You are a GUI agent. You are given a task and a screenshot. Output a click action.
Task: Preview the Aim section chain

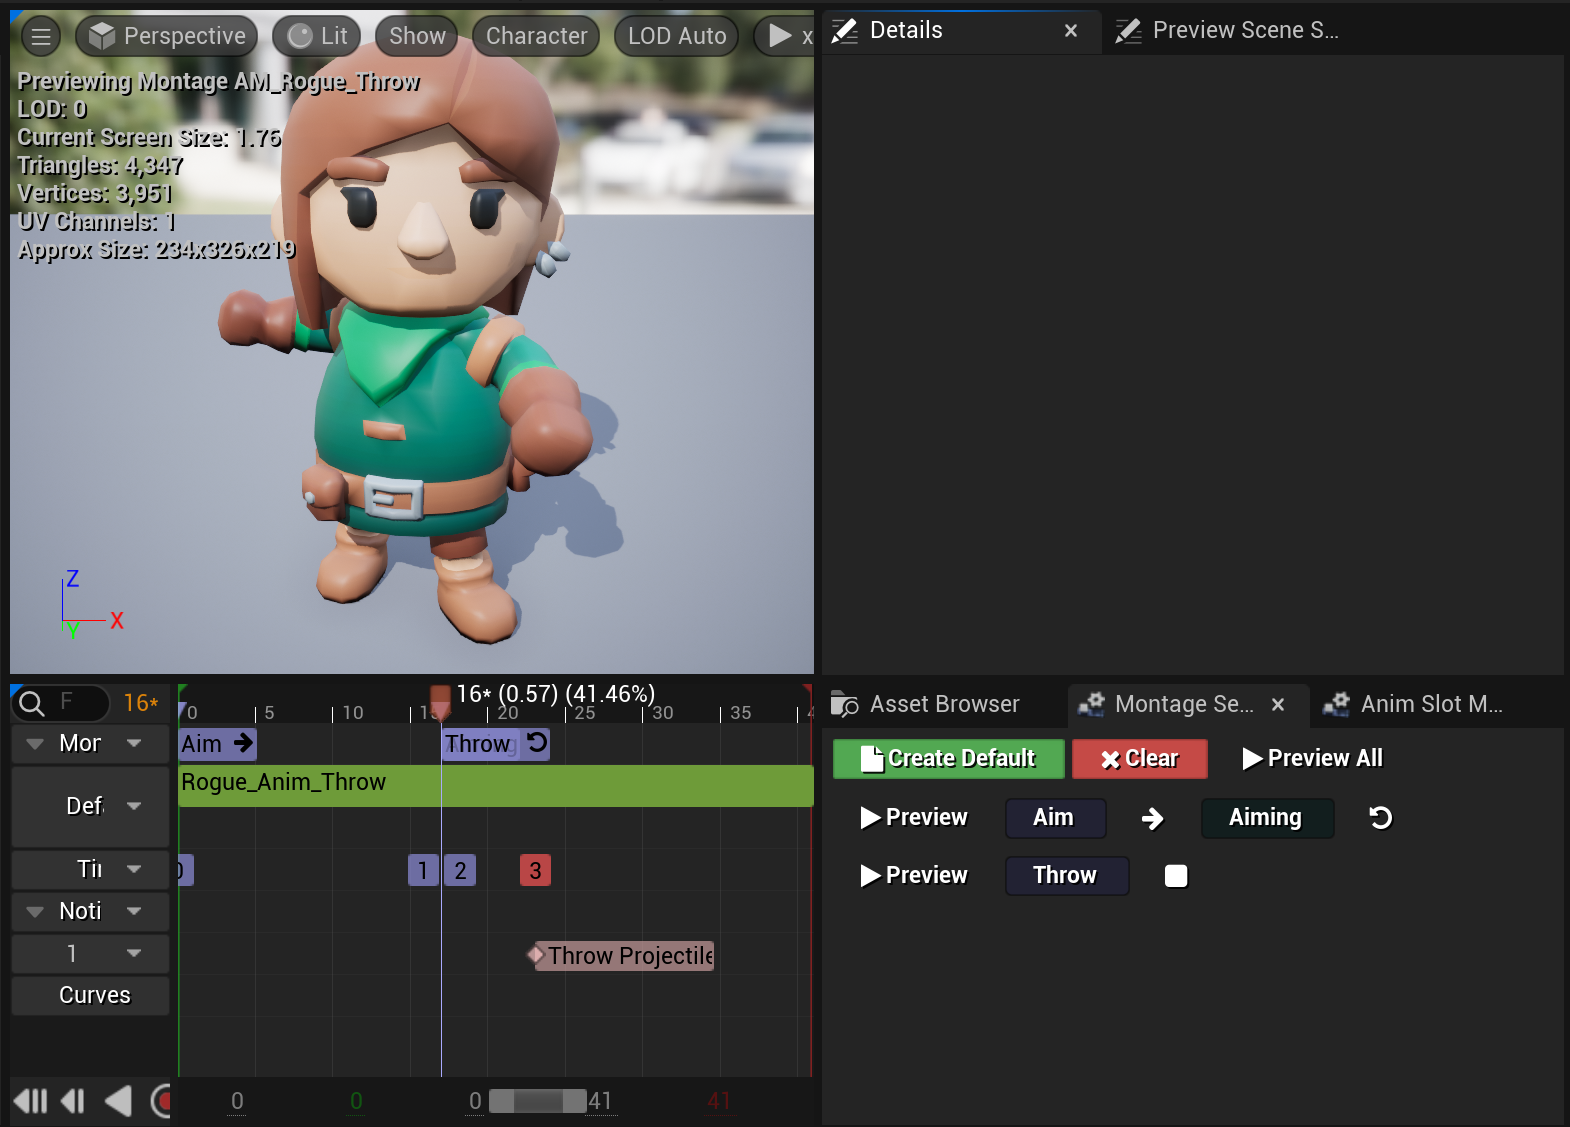tap(914, 818)
